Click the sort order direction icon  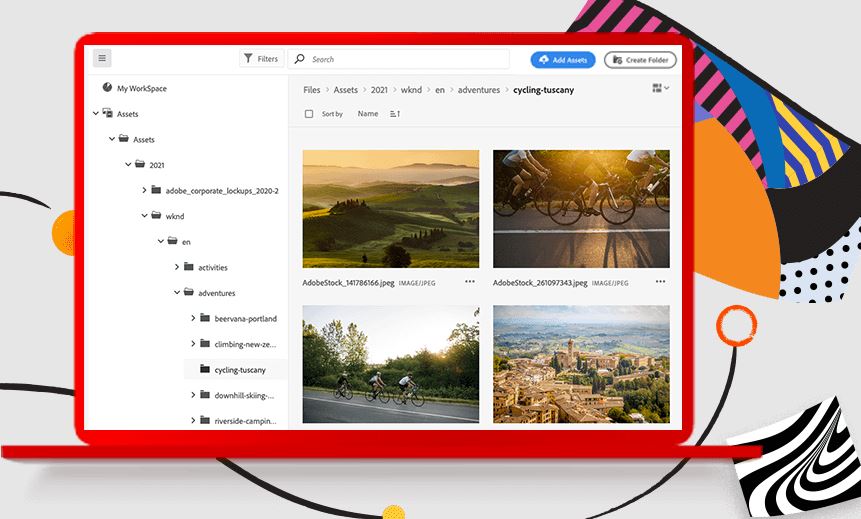pyautogui.click(x=395, y=114)
